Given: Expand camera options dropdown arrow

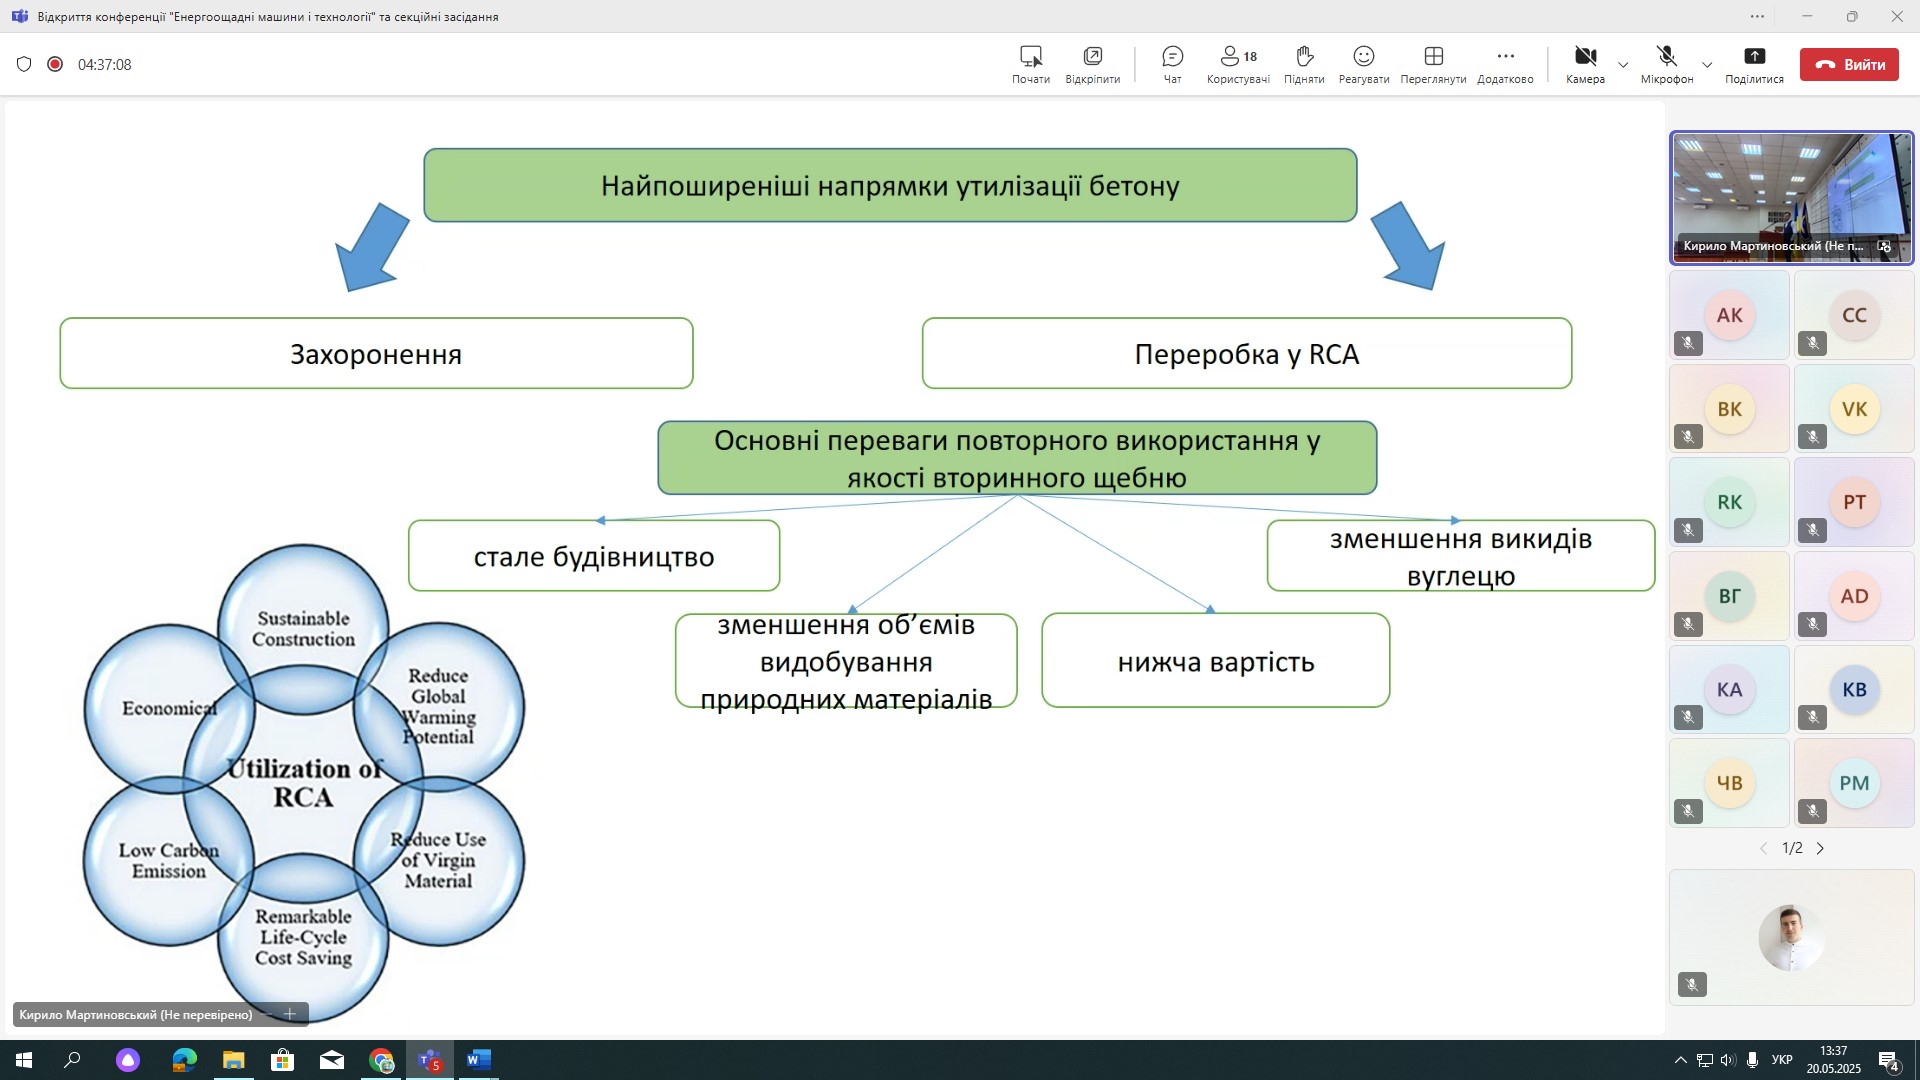Looking at the screenshot, I should click(1623, 65).
